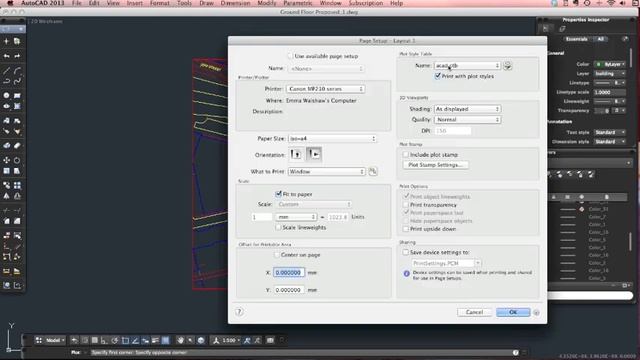640x360 pixels.
Task: Open plot style table editor icon
Action: tap(507, 65)
